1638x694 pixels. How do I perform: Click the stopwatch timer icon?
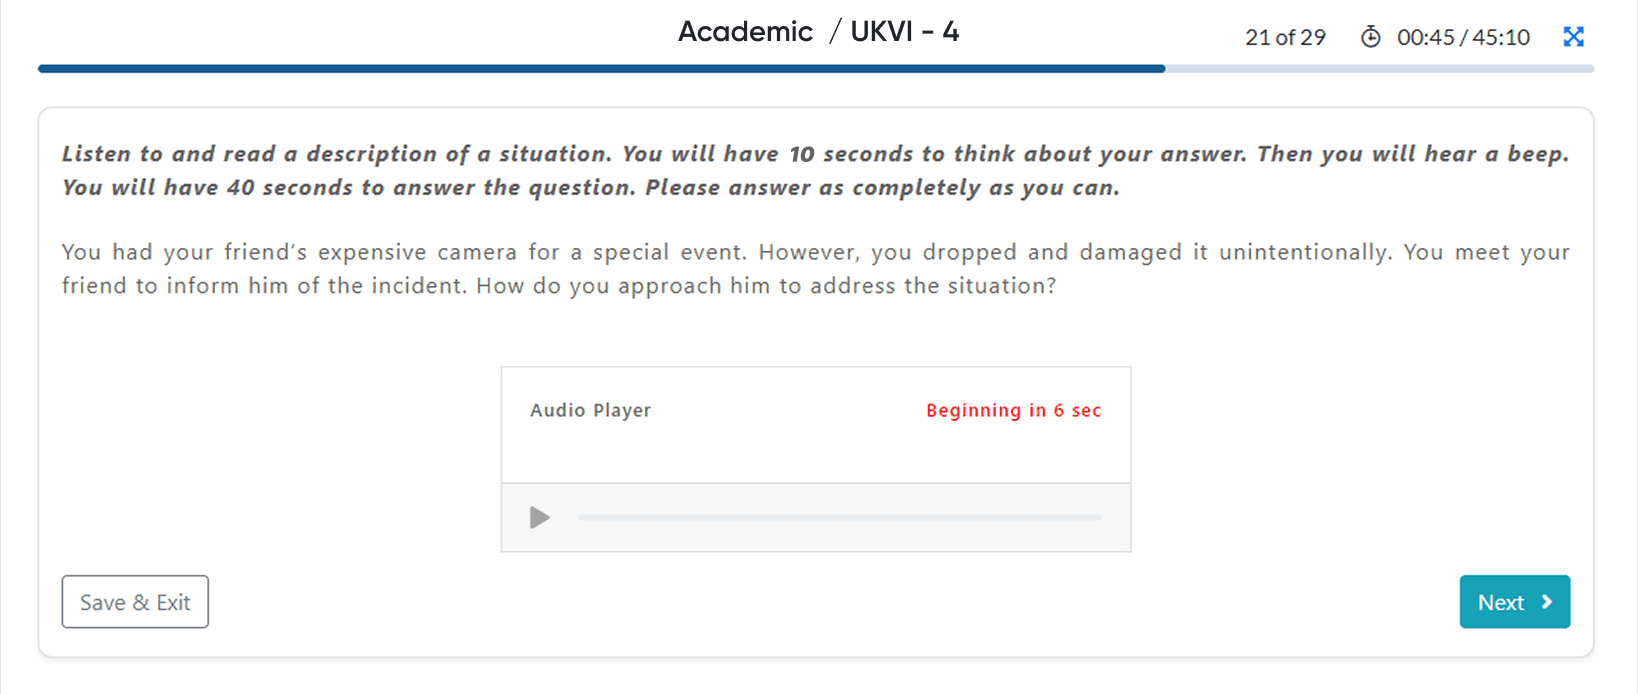pos(1370,37)
